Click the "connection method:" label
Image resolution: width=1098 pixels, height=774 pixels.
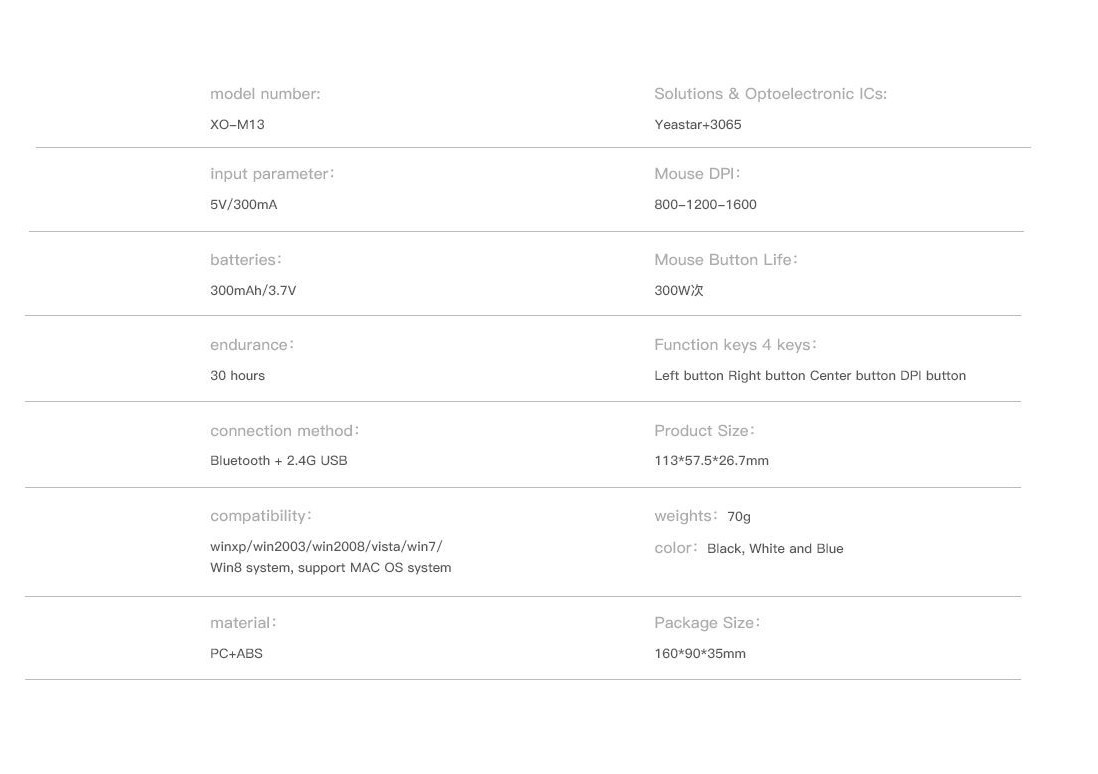[x=284, y=431]
